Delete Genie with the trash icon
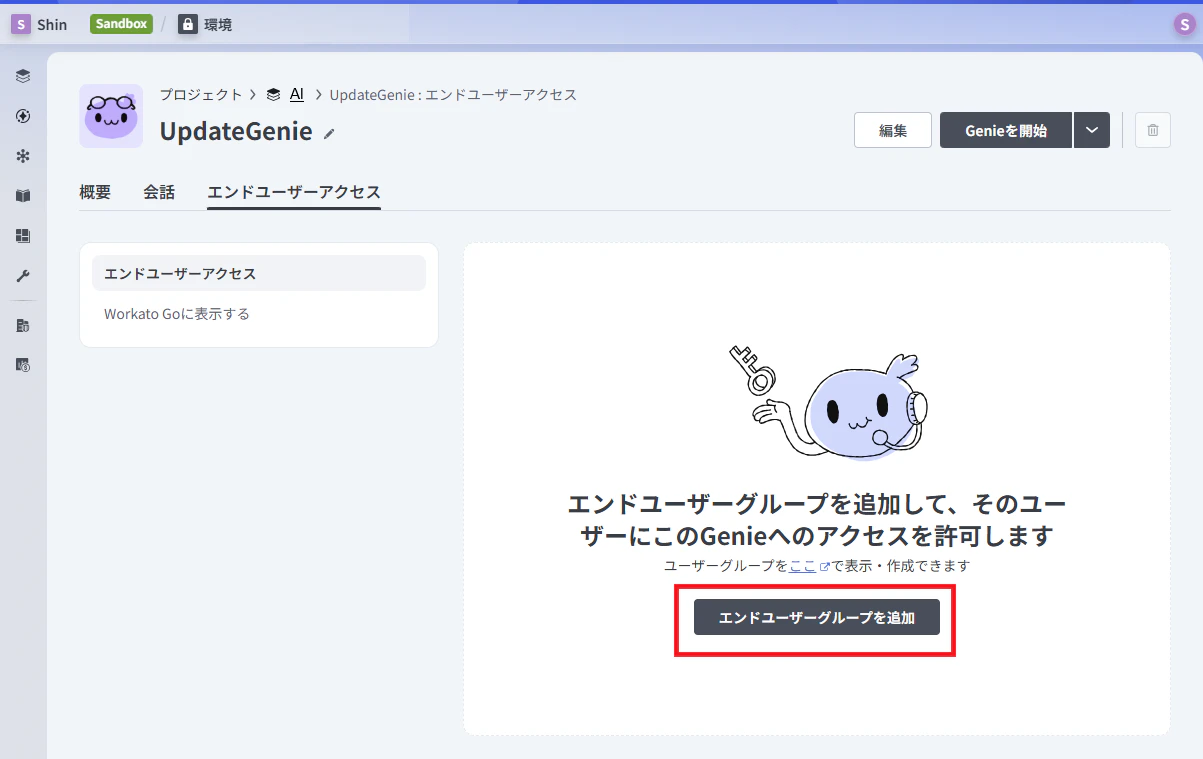This screenshot has width=1203, height=759. (1153, 130)
